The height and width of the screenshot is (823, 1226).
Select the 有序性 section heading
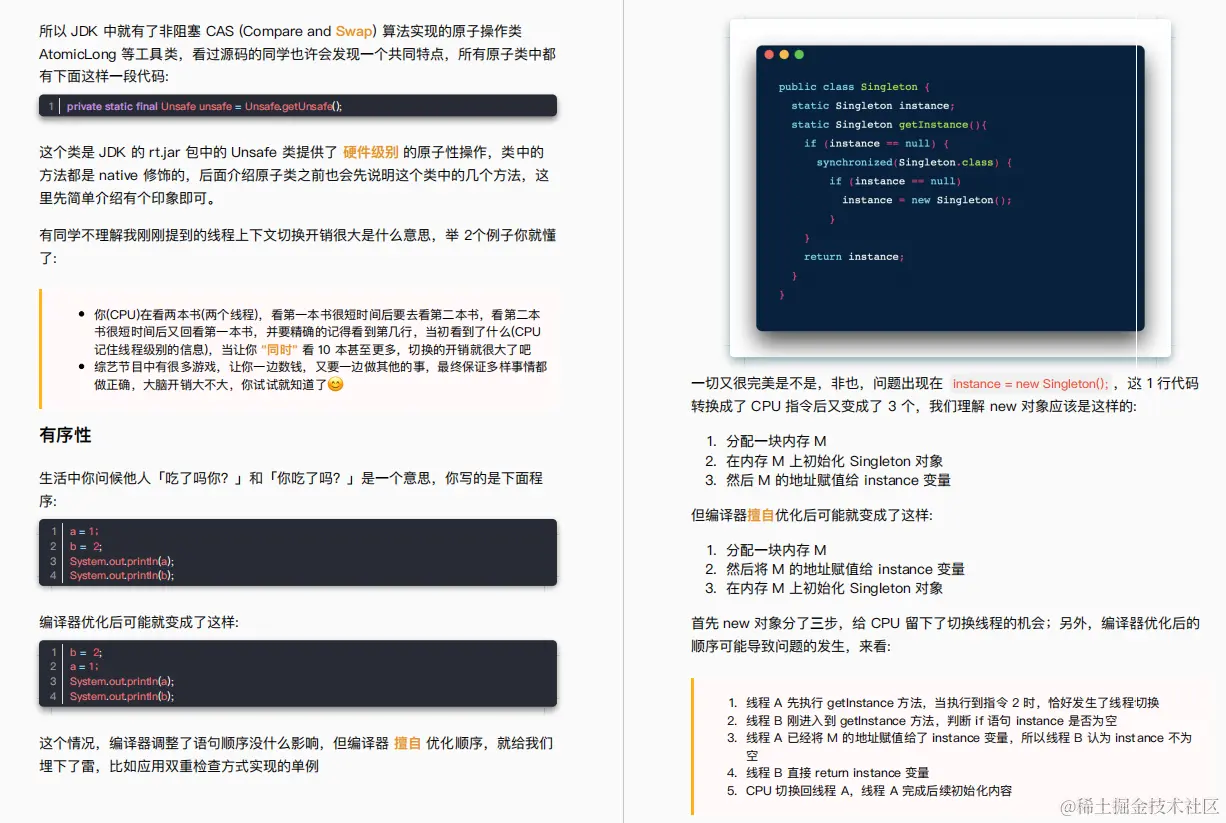(63, 435)
